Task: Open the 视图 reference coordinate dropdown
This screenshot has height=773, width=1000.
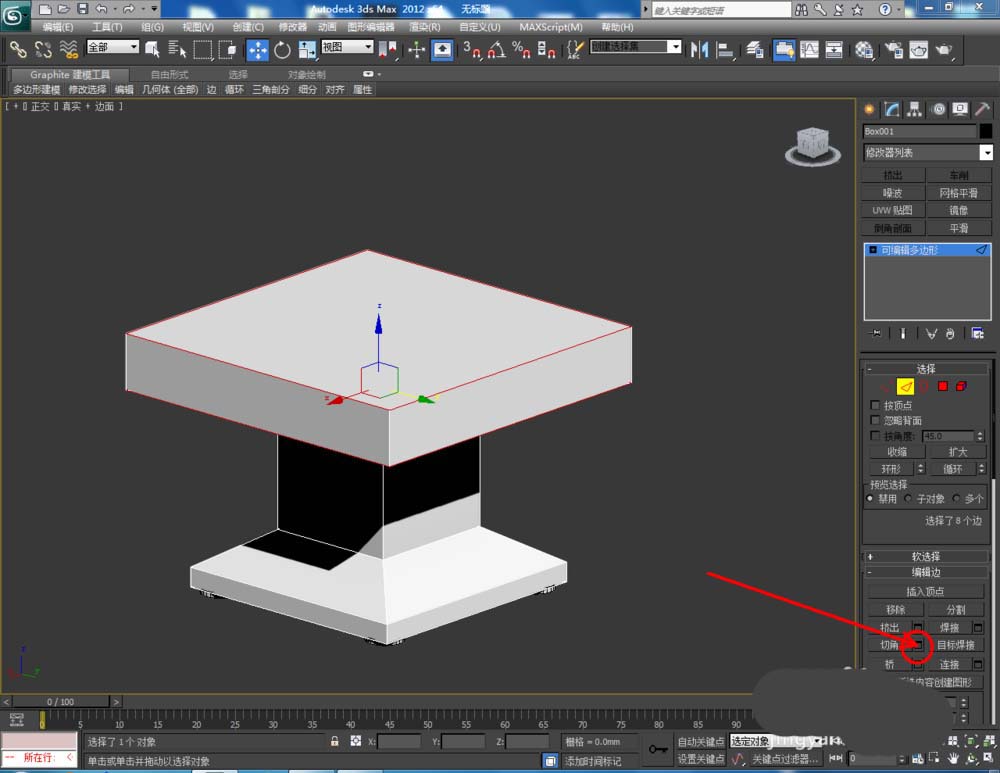Action: [x=347, y=47]
